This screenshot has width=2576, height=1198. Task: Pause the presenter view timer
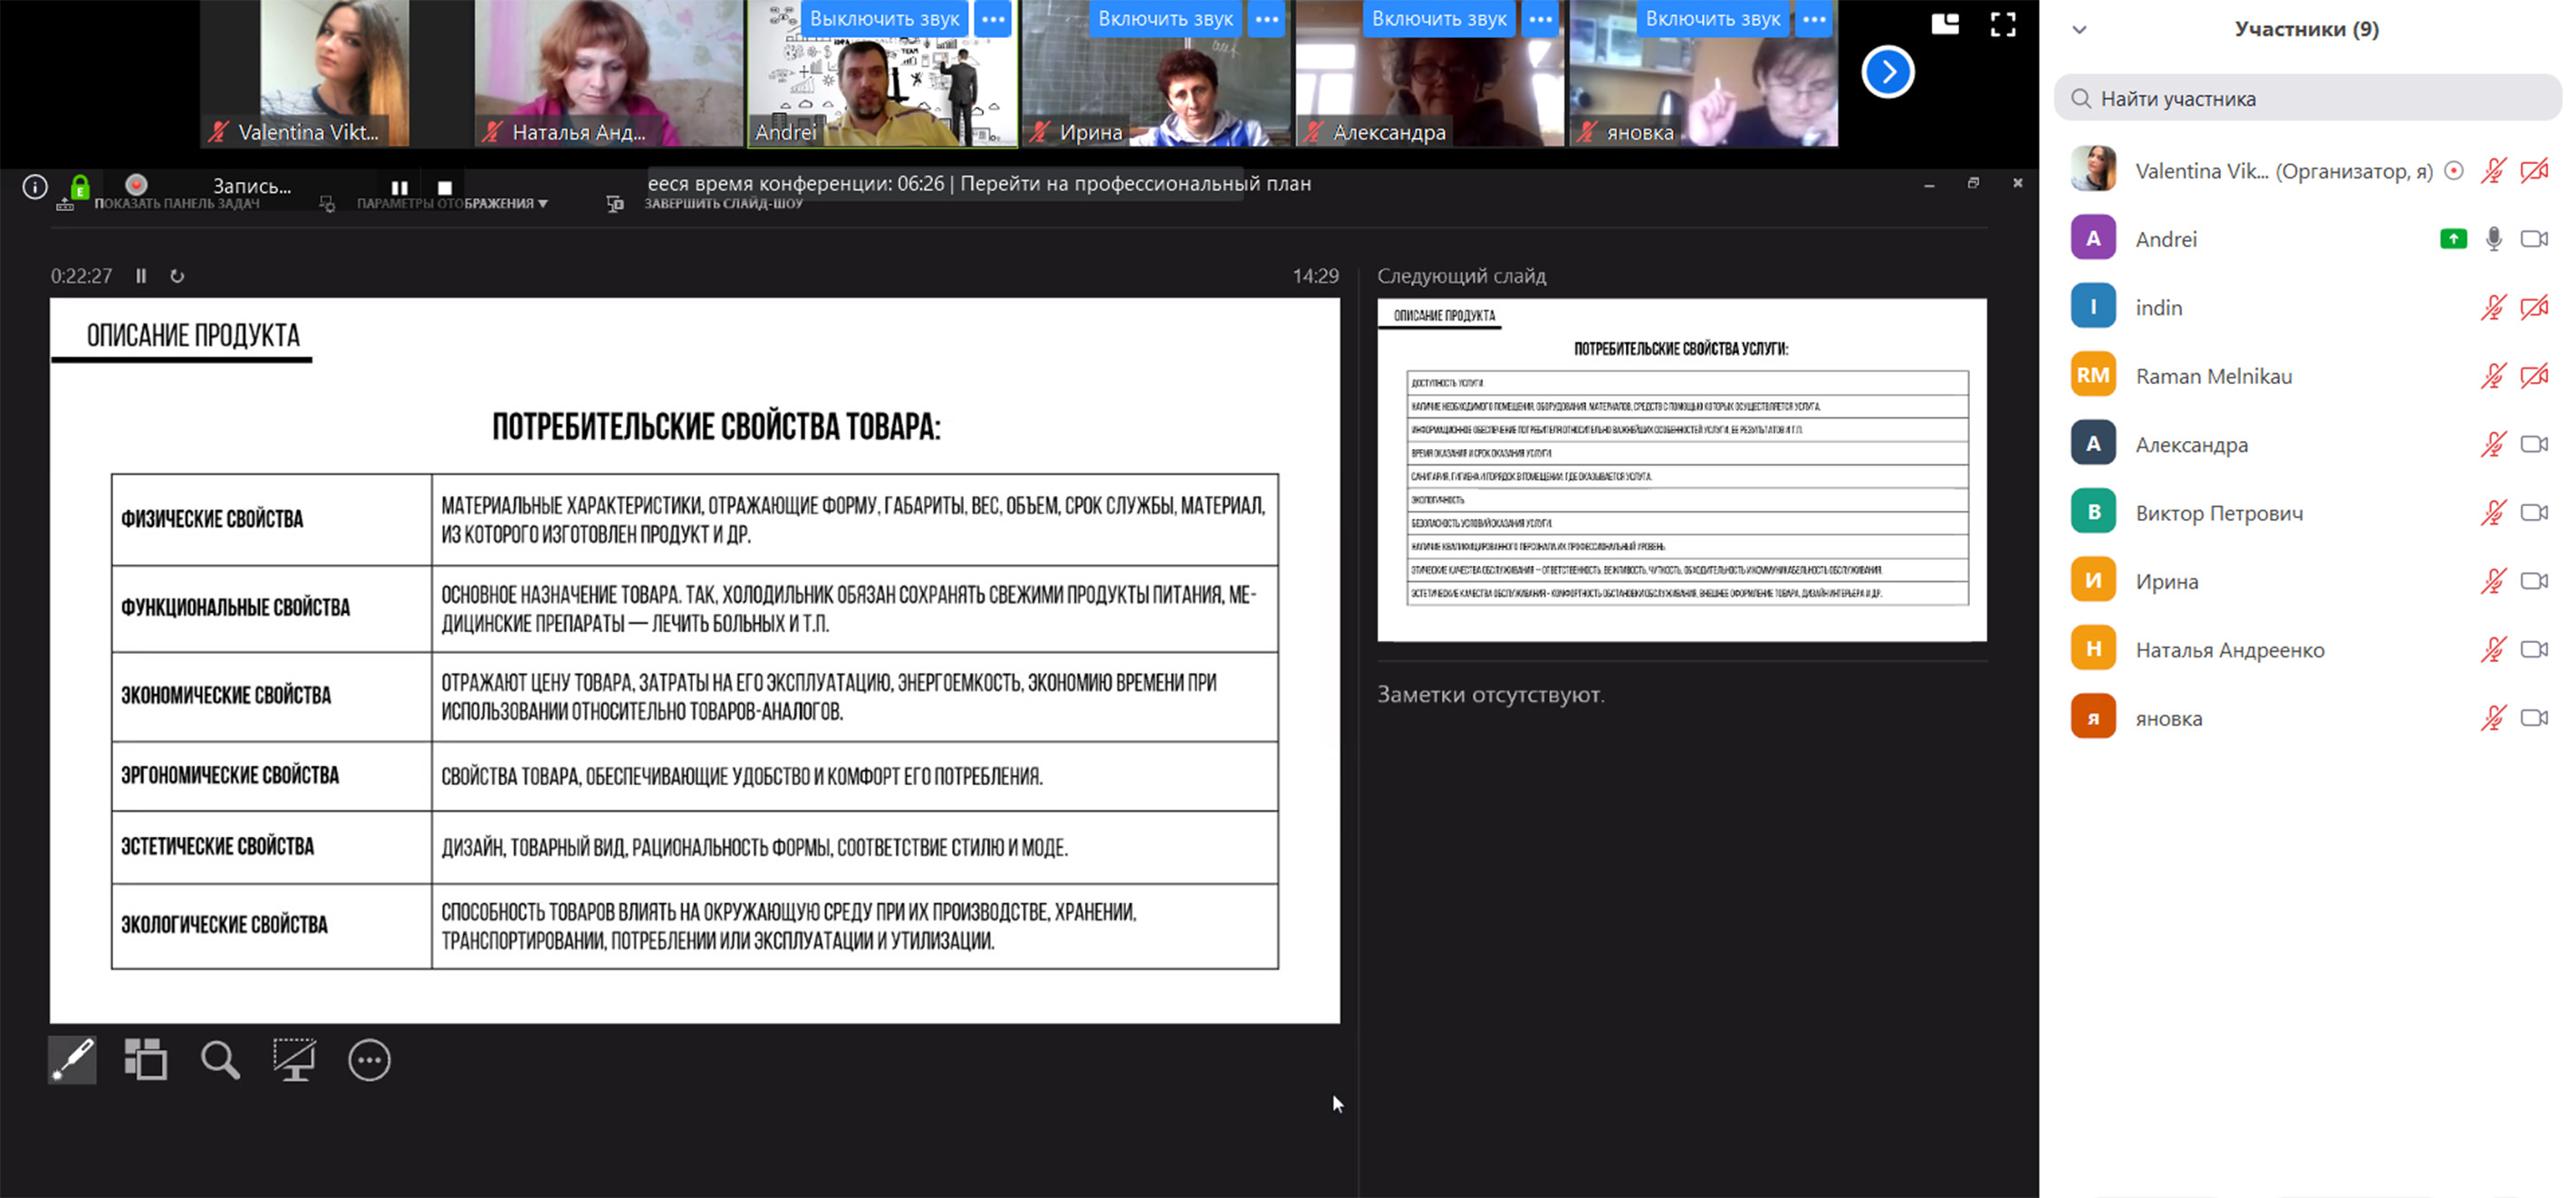click(141, 276)
